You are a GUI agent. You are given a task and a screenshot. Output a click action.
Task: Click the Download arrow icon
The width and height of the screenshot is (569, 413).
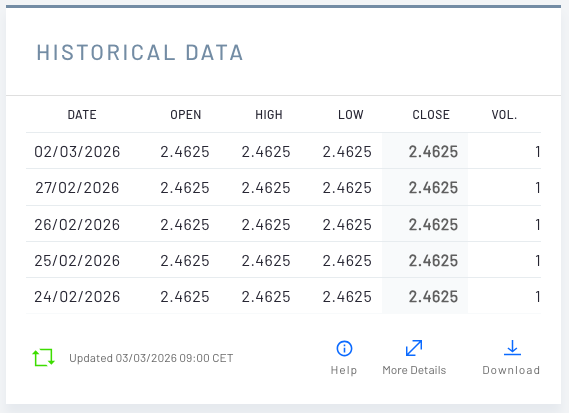tap(512, 348)
